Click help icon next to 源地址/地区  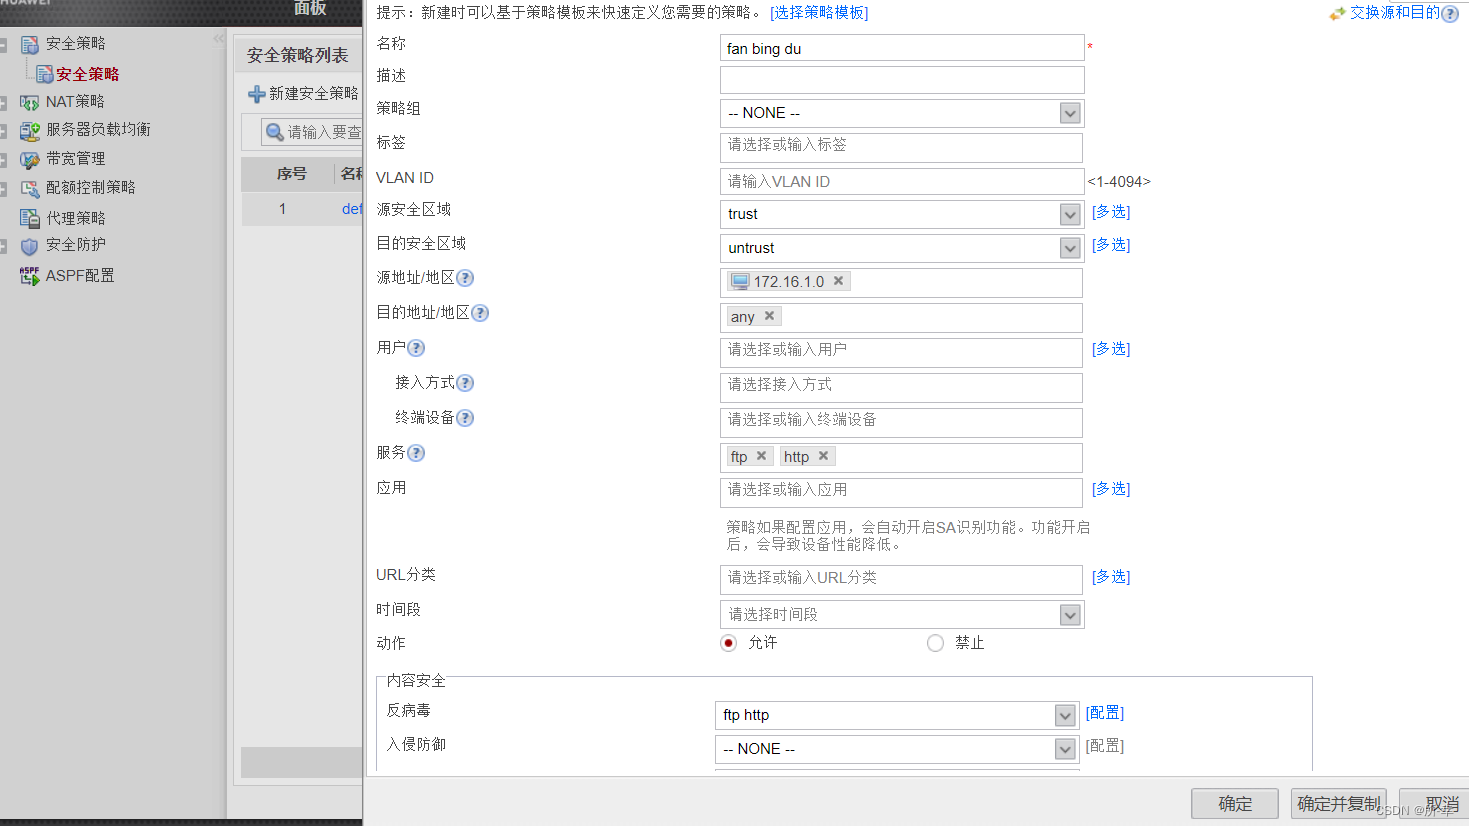click(x=465, y=278)
